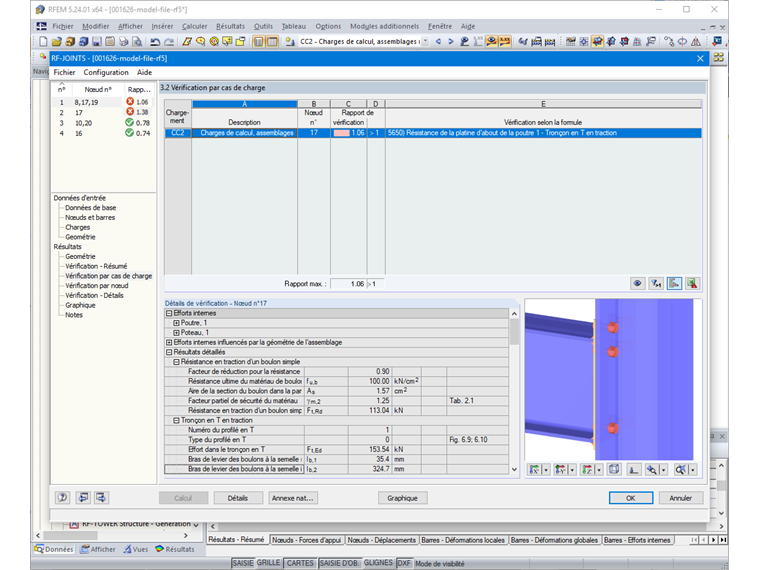Click details table scrollbar down arrow
The width and height of the screenshot is (760, 570).
pos(514,469)
